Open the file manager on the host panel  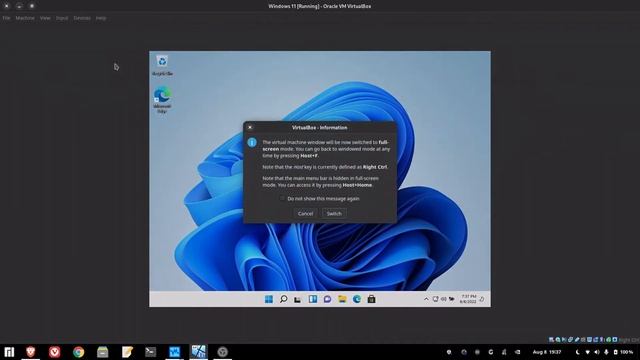[102, 352]
